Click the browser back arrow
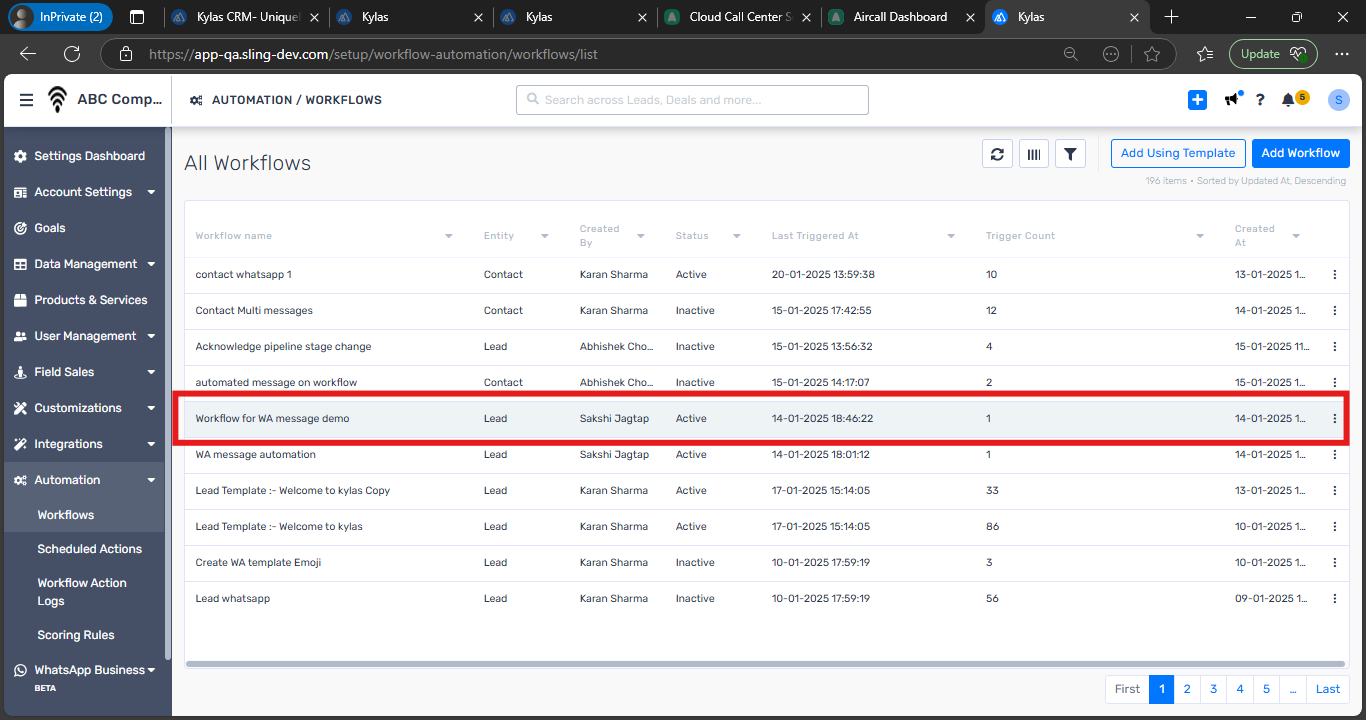The image size is (1366, 720). pos(28,54)
